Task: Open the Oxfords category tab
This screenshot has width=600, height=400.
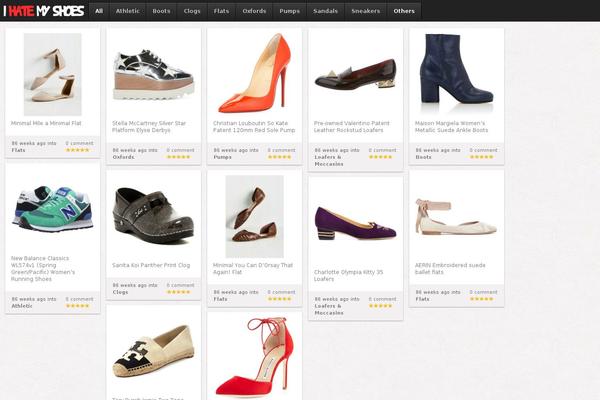Action: coord(254,11)
